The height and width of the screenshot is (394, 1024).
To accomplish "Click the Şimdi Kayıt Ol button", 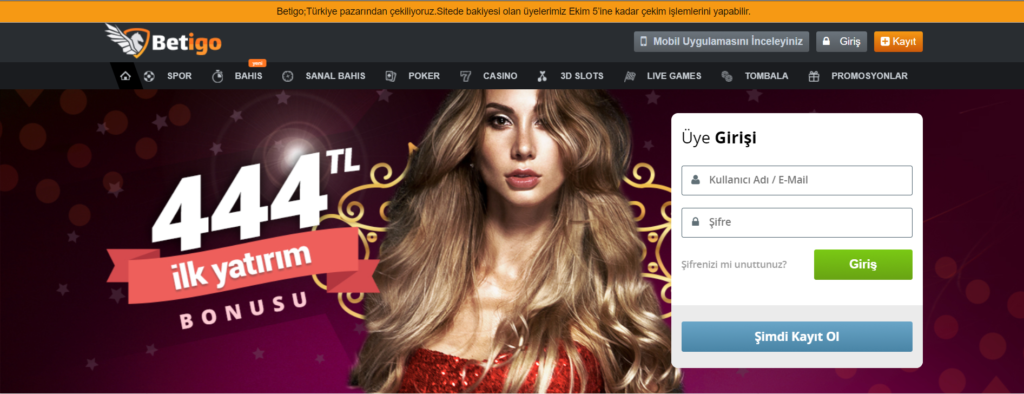I will tap(797, 337).
